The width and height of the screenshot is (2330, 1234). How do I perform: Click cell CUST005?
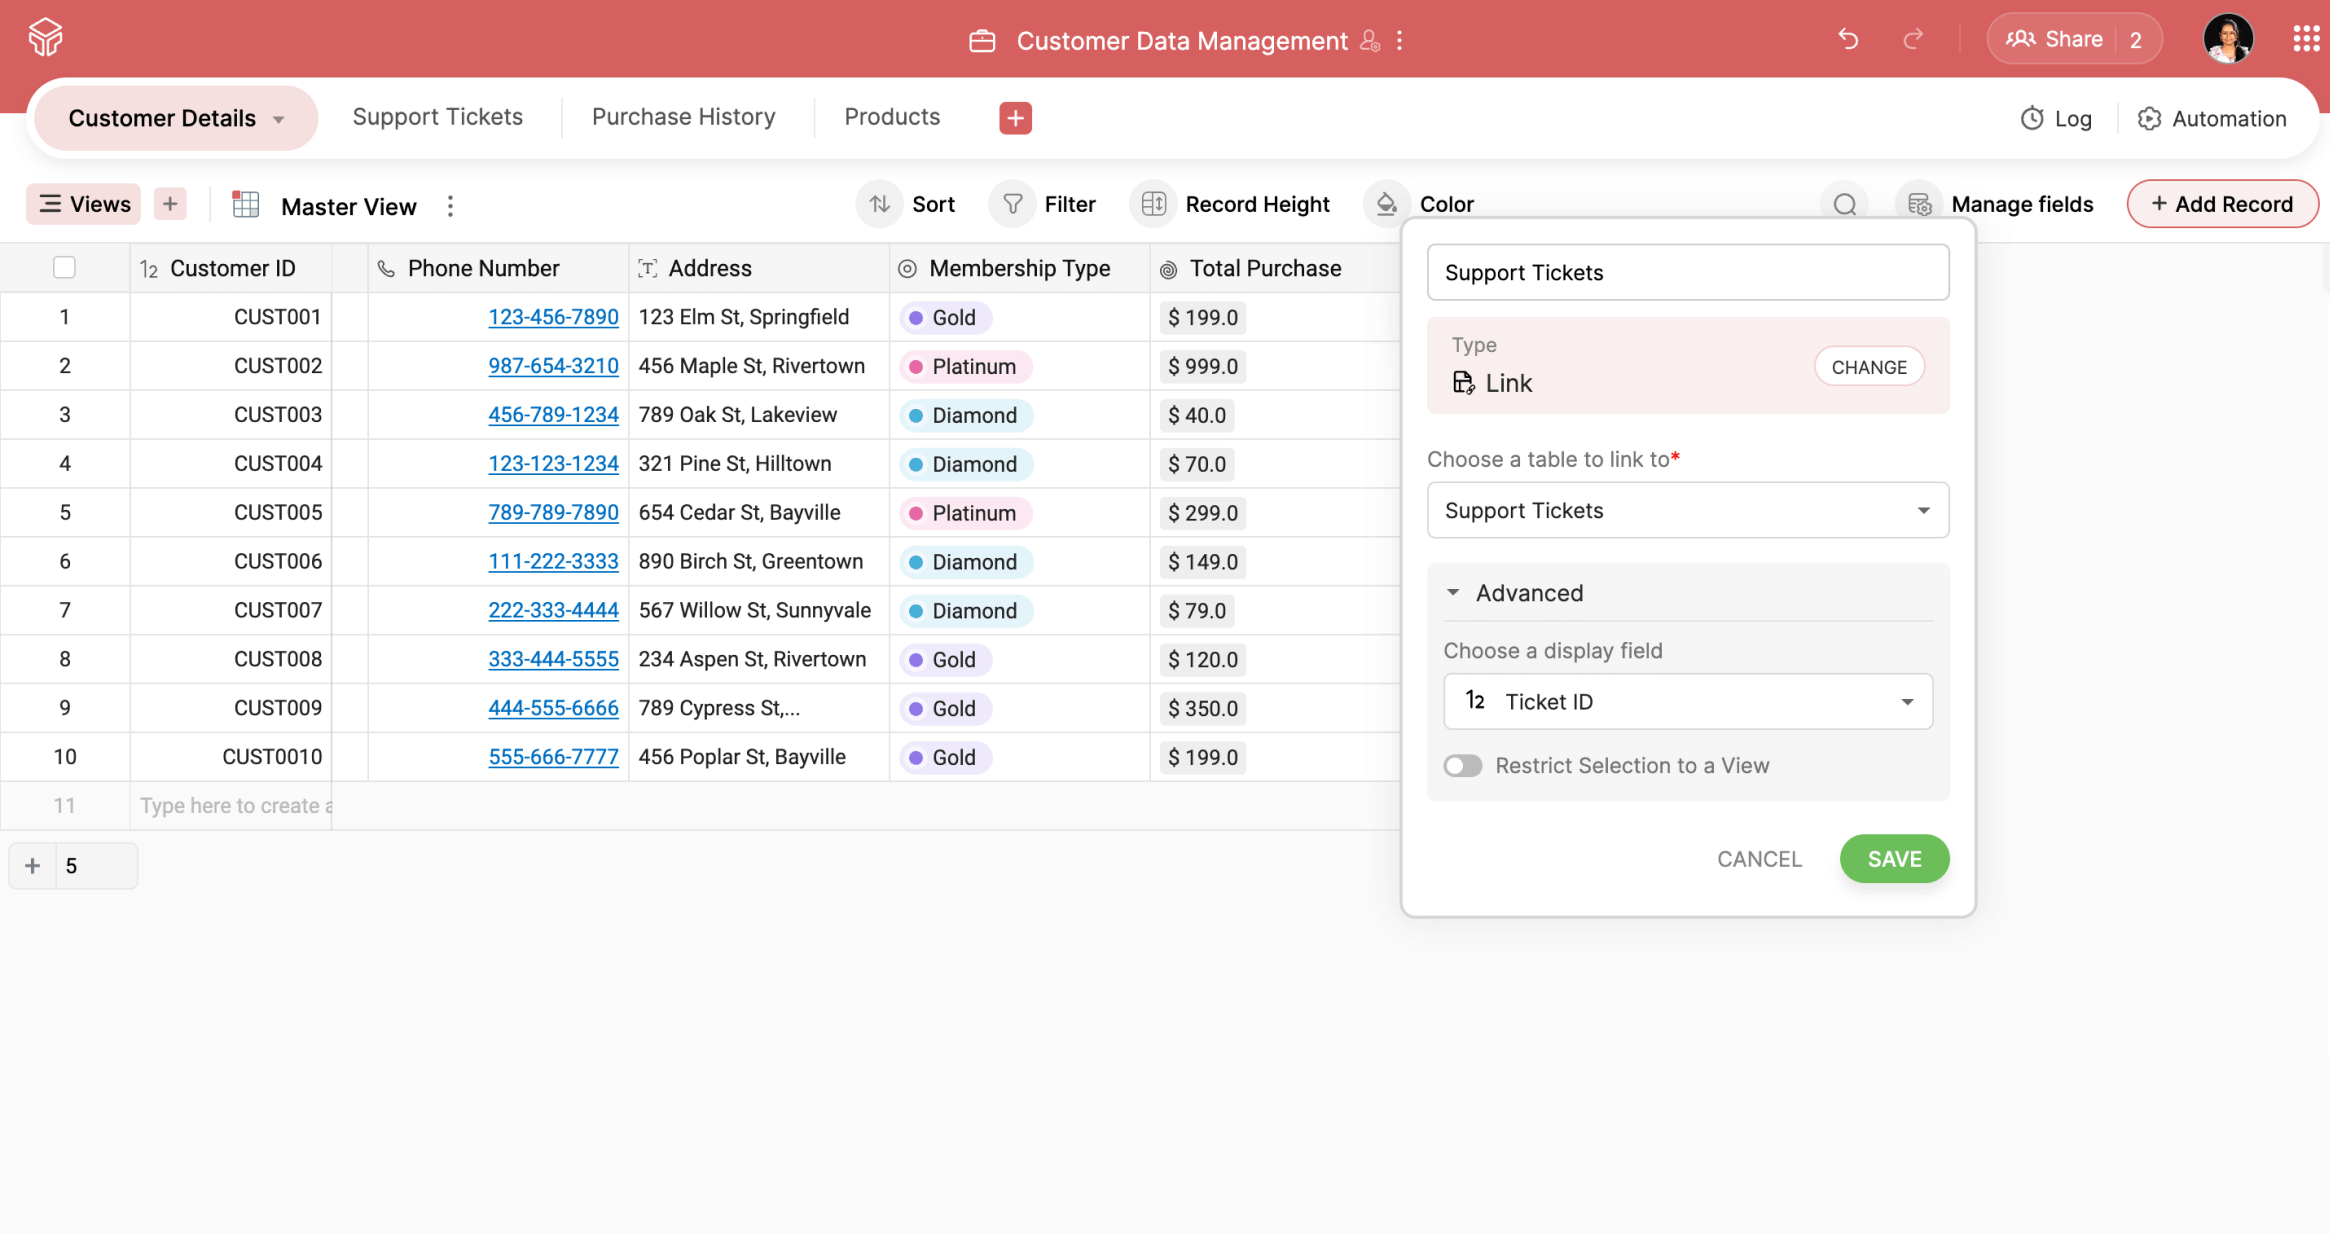(278, 512)
